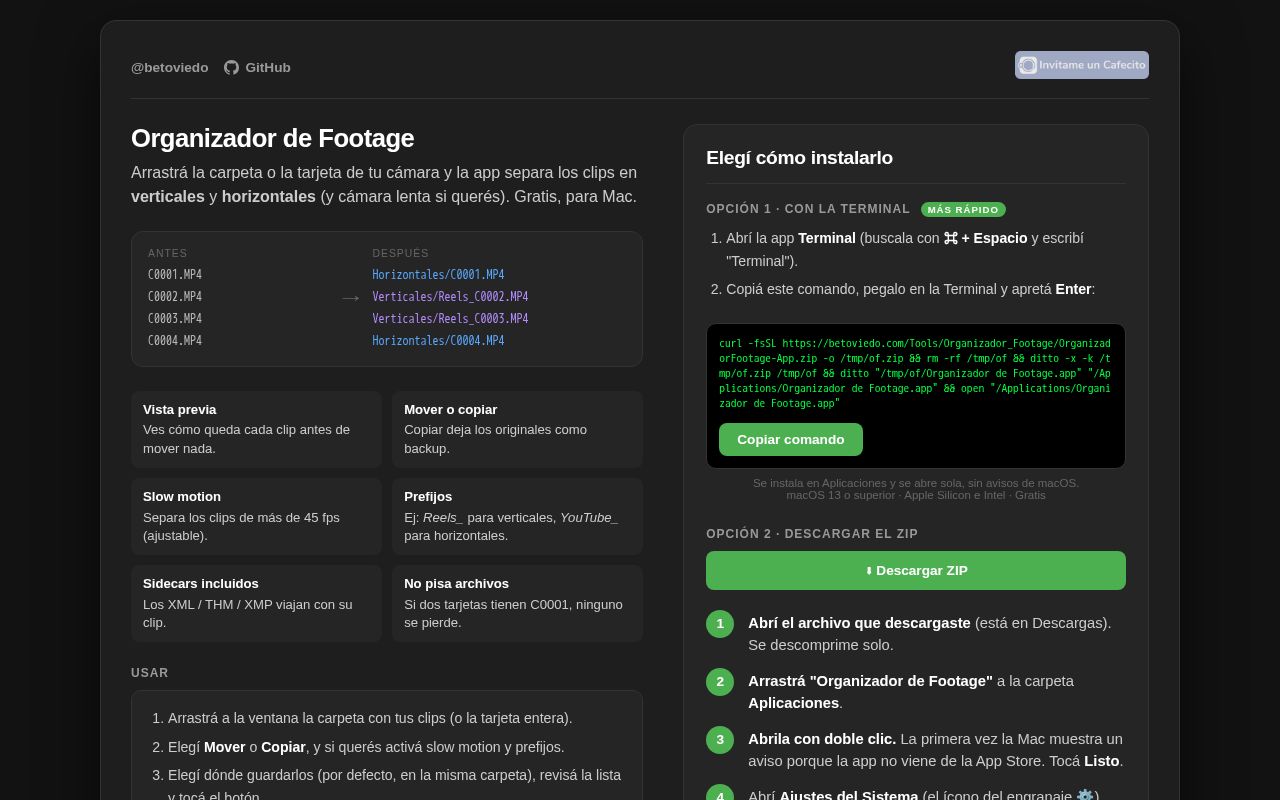Click step 2 Arrastrá "Organizador de Footage" text
This screenshot has width=1280, height=800.
click(870, 681)
